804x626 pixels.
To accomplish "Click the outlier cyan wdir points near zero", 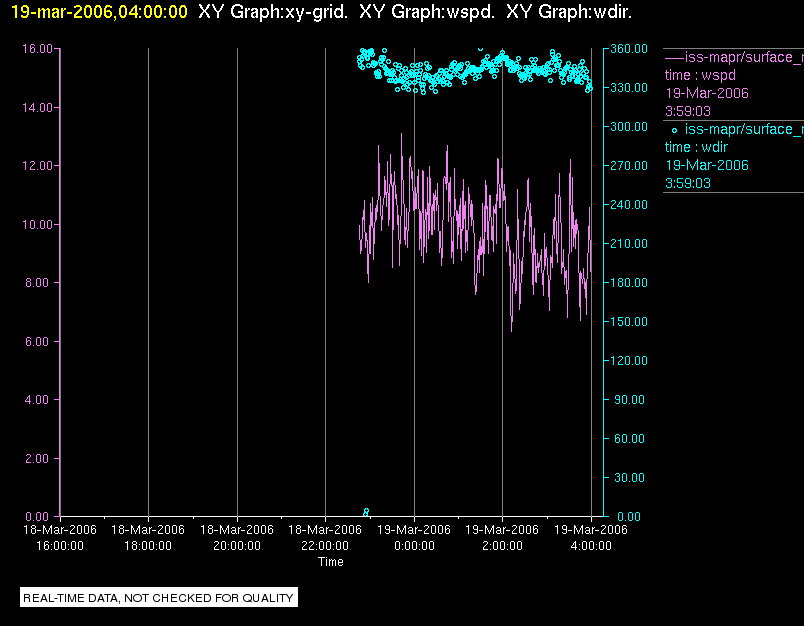I will point(366,512).
